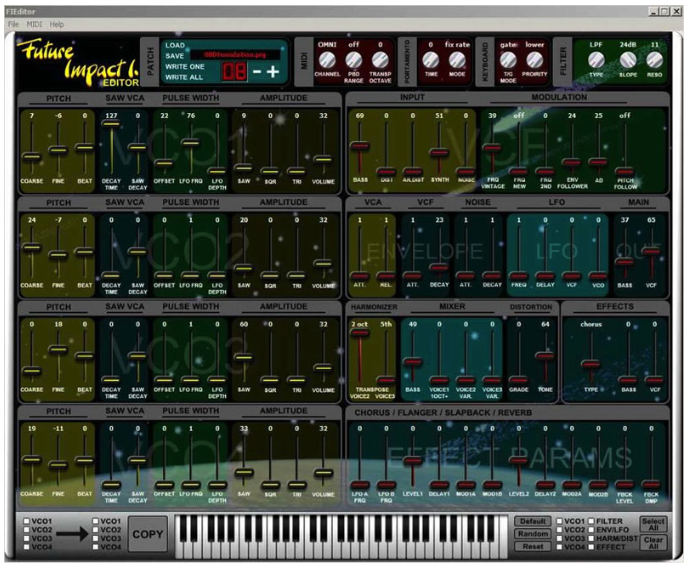Image resolution: width=686 pixels, height=566 pixels.
Task: Click the mixer BASS slider handle
Action: [x=413, y=362]
